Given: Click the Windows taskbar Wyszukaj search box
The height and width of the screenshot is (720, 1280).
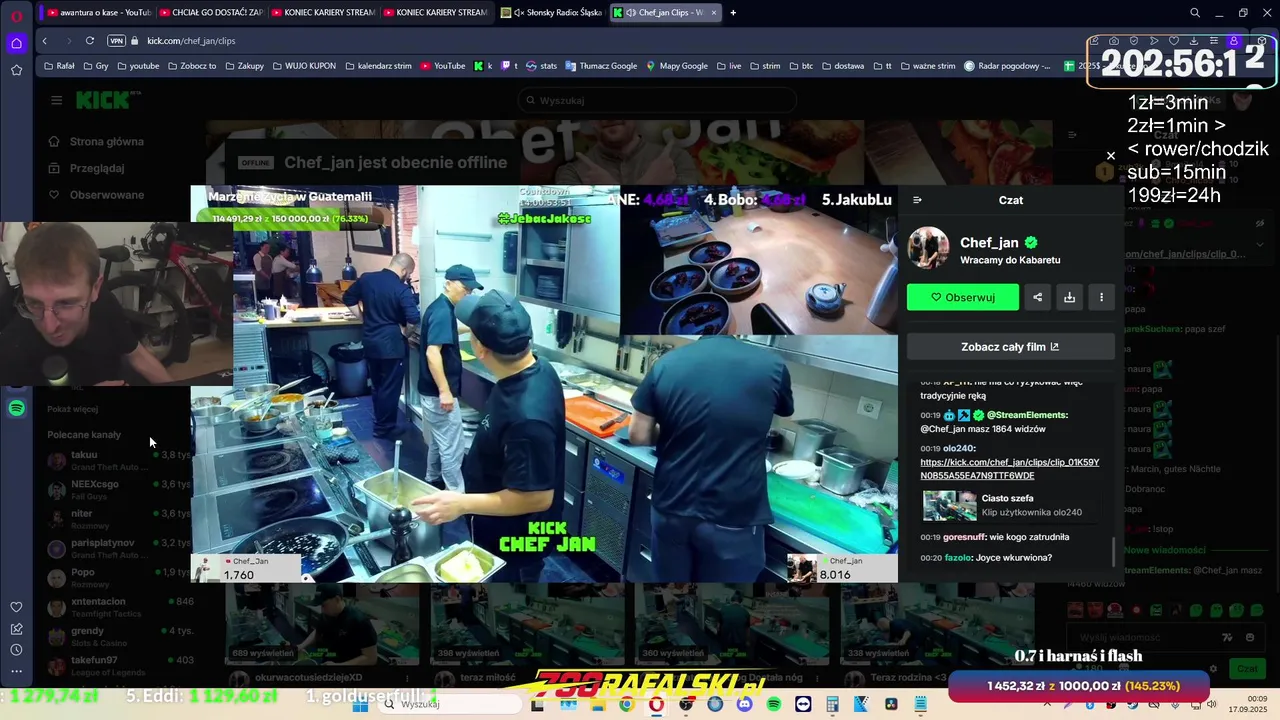Looking at the screenshot, I should 449,704.
